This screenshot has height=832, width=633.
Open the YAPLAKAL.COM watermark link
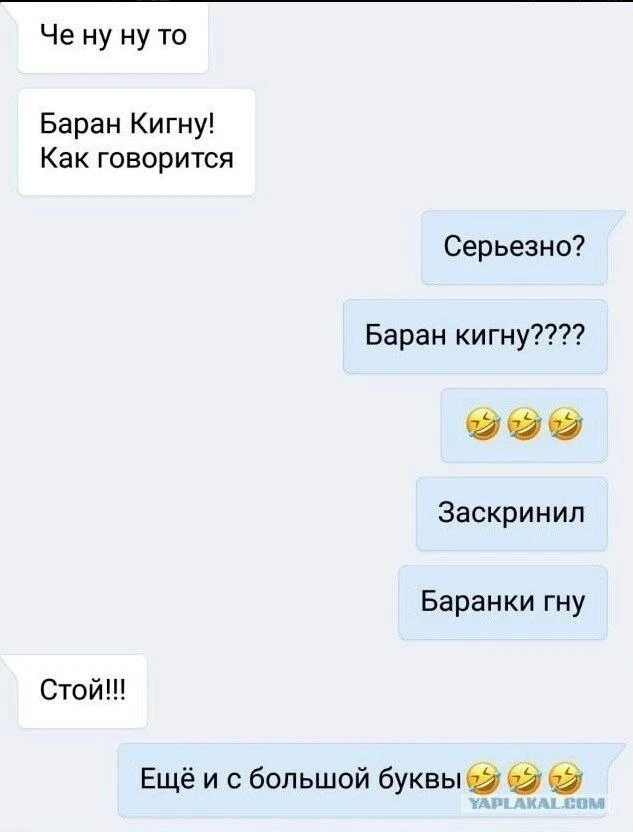(x=537, y=803)
